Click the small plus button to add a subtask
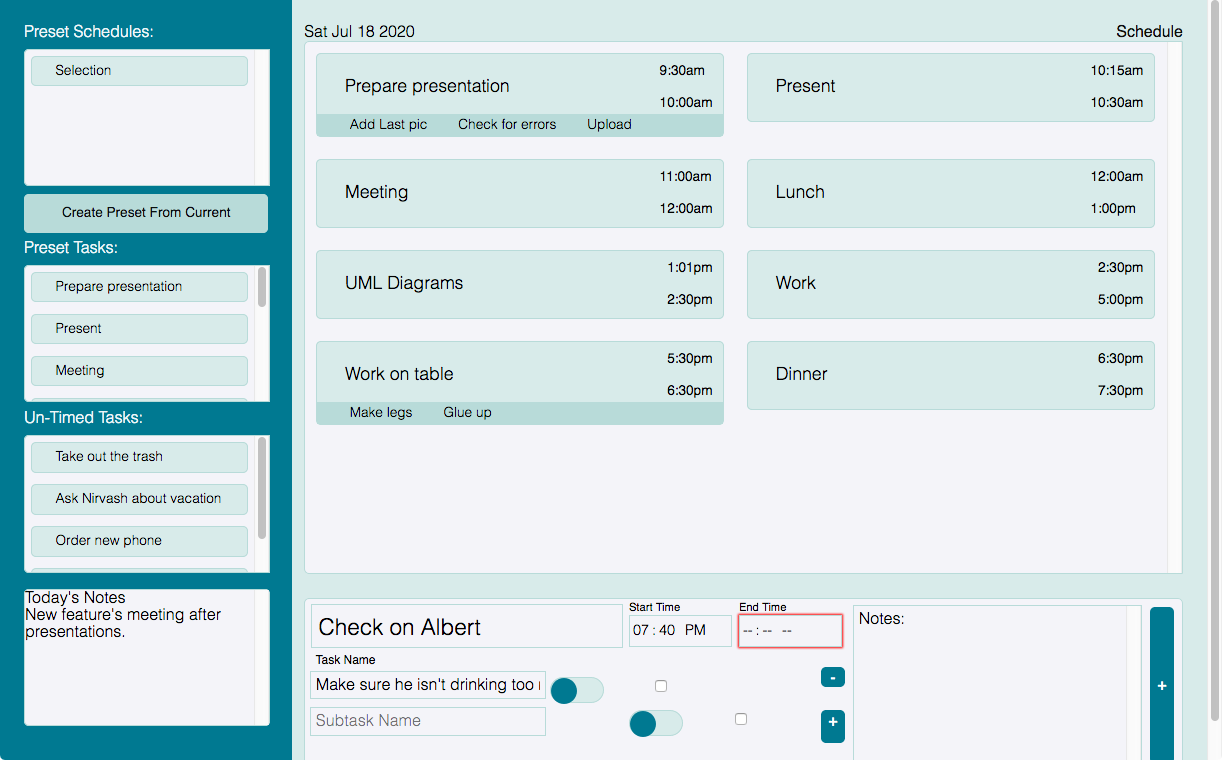 (832, 725)
